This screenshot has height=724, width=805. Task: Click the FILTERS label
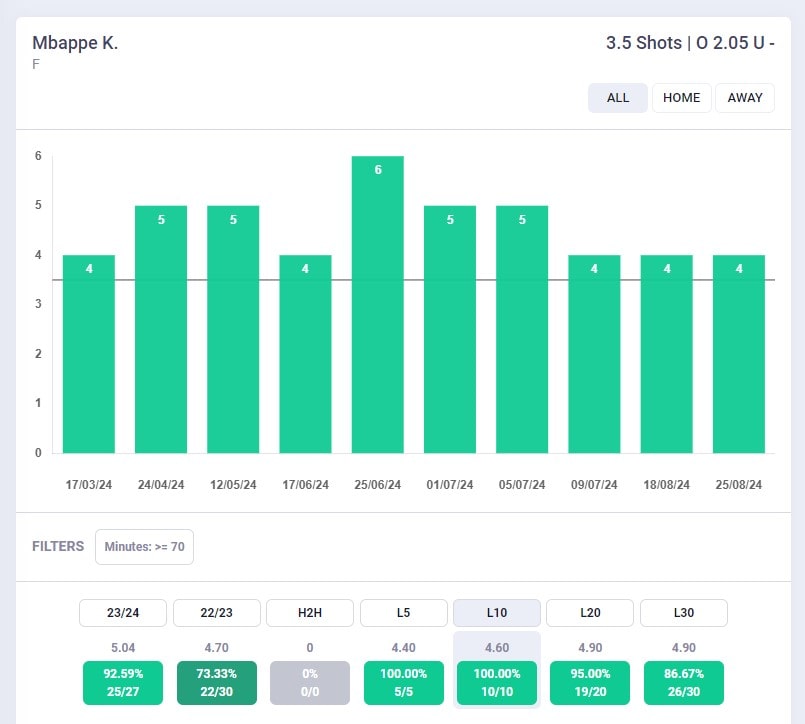(x=58, y=546)
